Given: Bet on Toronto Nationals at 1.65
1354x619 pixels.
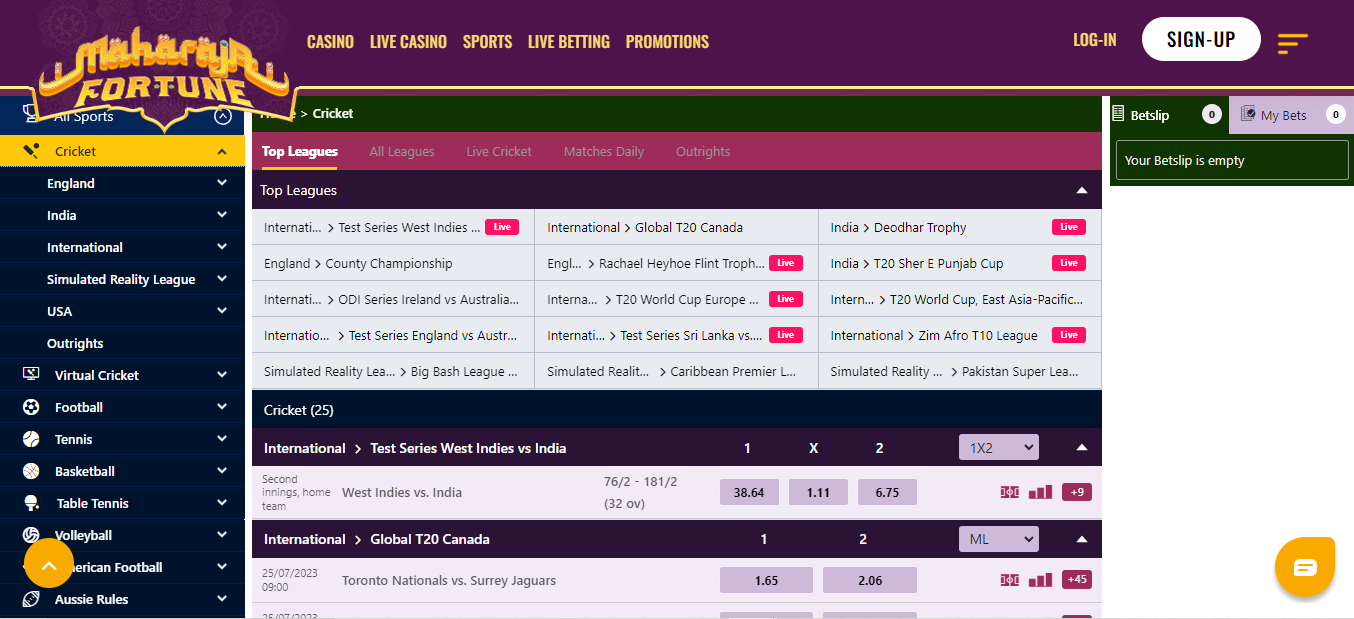Looking at the screenshot, I should (x=767, y=580).
